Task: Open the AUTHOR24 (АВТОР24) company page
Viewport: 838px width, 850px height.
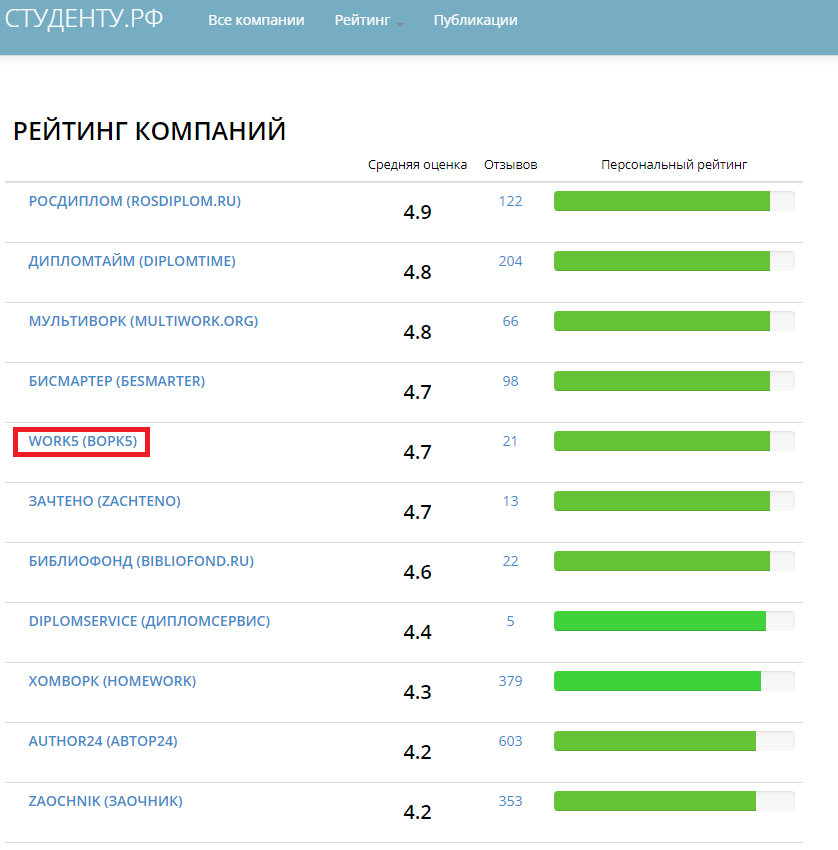Action: pos(103,741)
